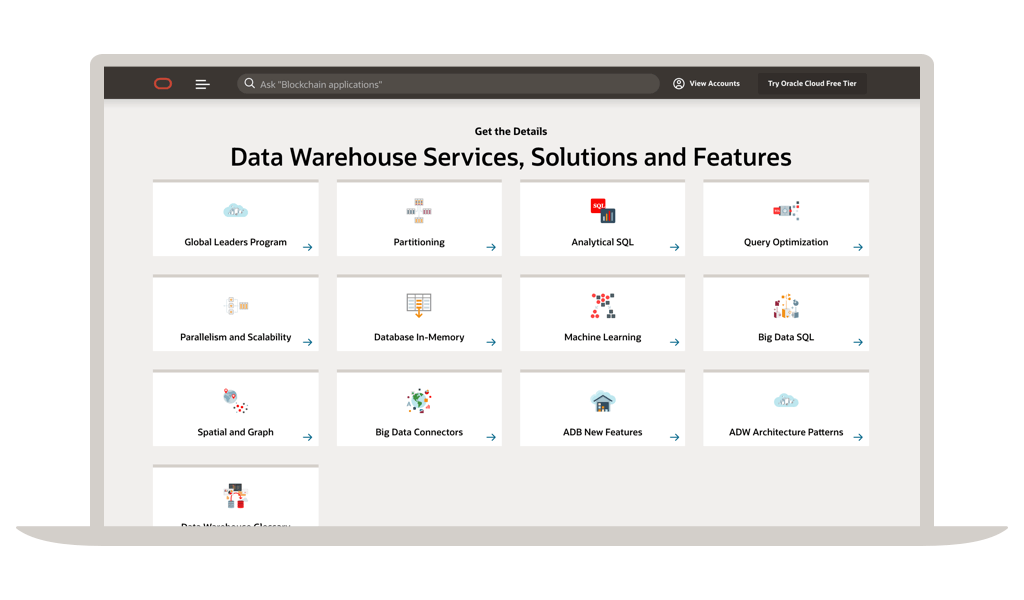Click the Big Data Connectors globe icon
1024x600 pixels.
tap(419, 400)
